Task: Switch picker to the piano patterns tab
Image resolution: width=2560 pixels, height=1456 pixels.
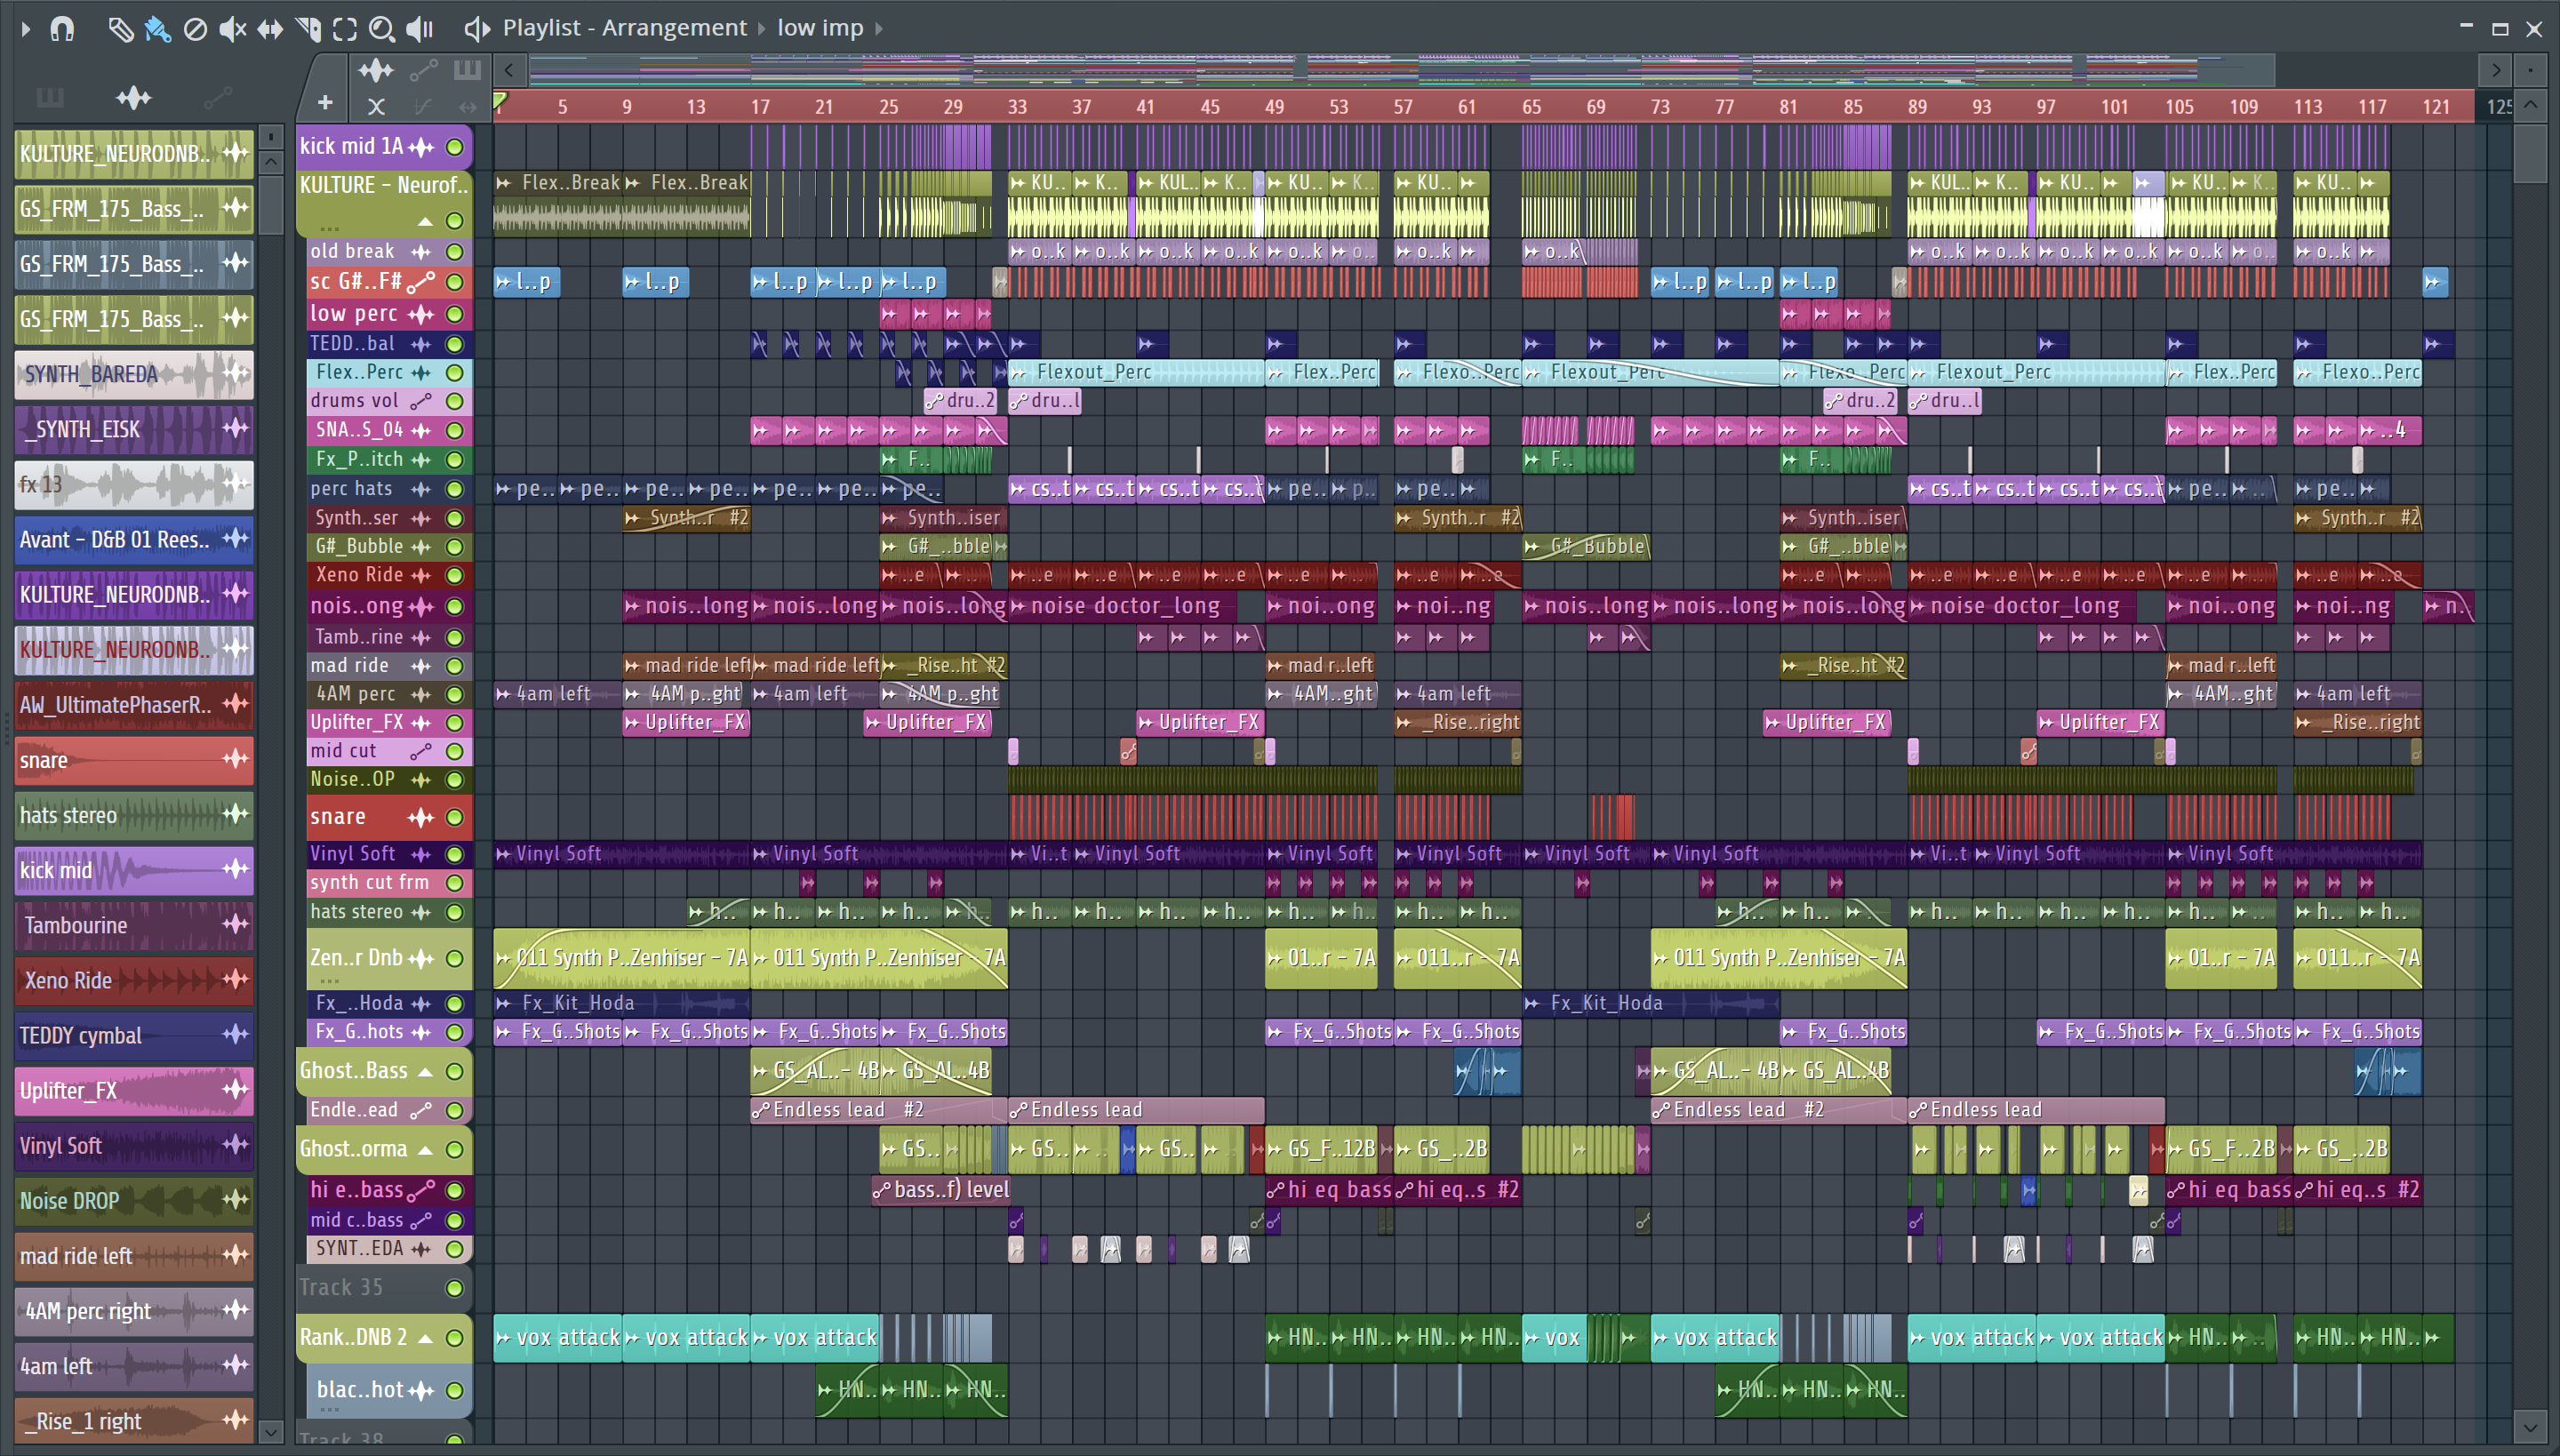Action: pos(49,97)
